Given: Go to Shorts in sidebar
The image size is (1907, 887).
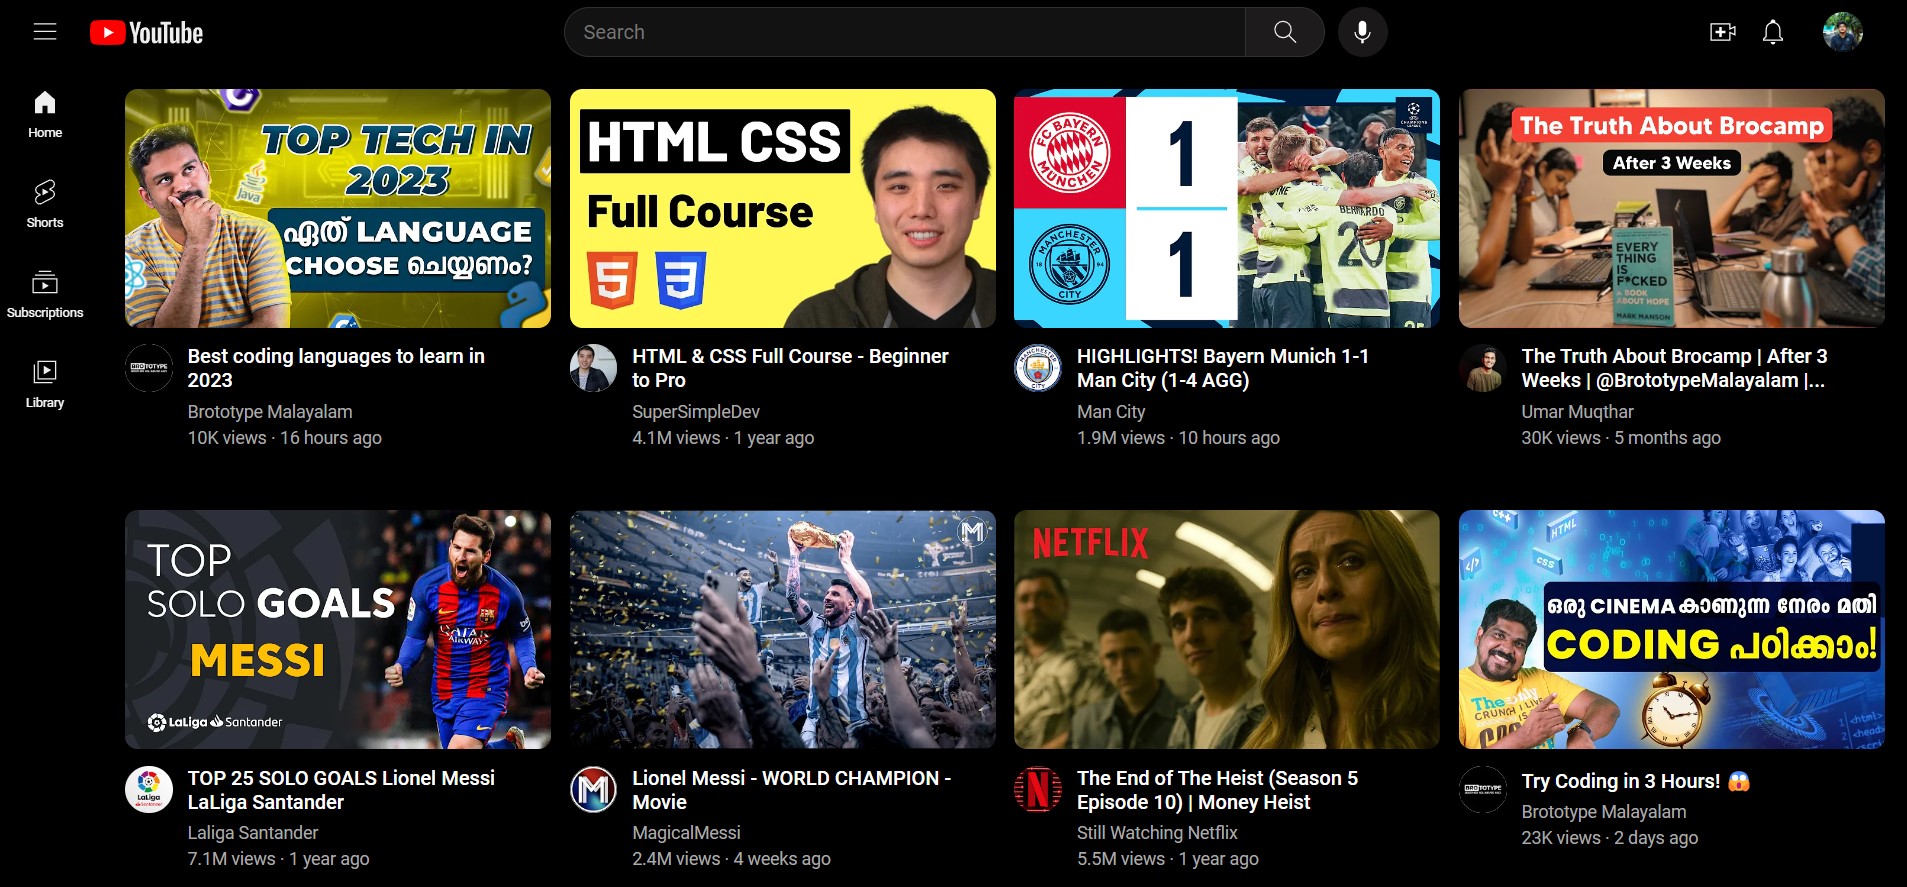Looking at the screenshot, I should (45, 204).
